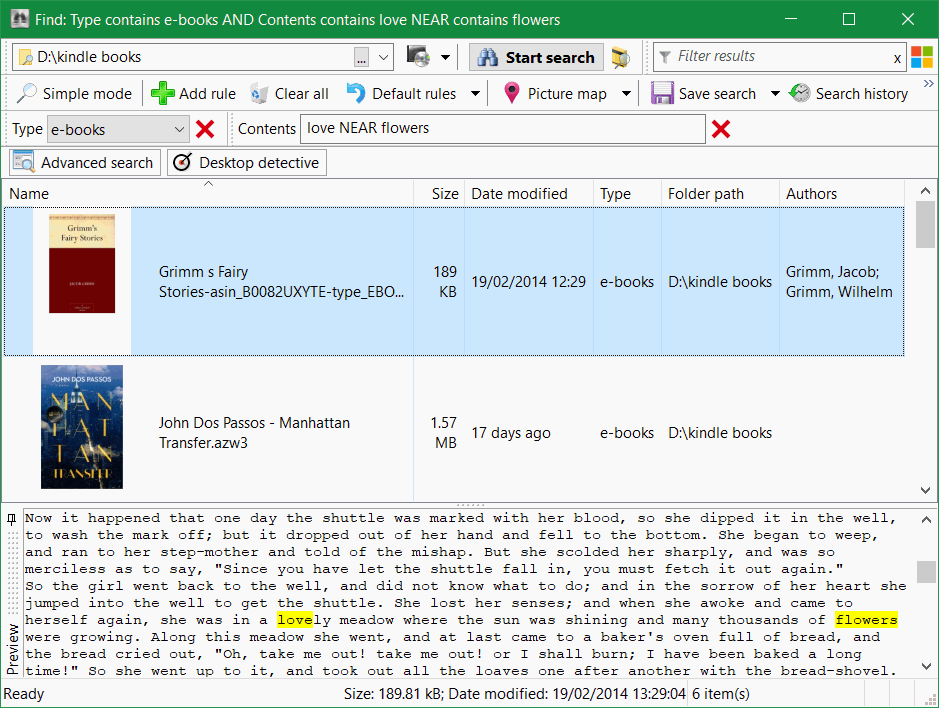This screenshot has width=939, height=708.
Task: Click the Start search binoculars button
Action: (536, 57)
